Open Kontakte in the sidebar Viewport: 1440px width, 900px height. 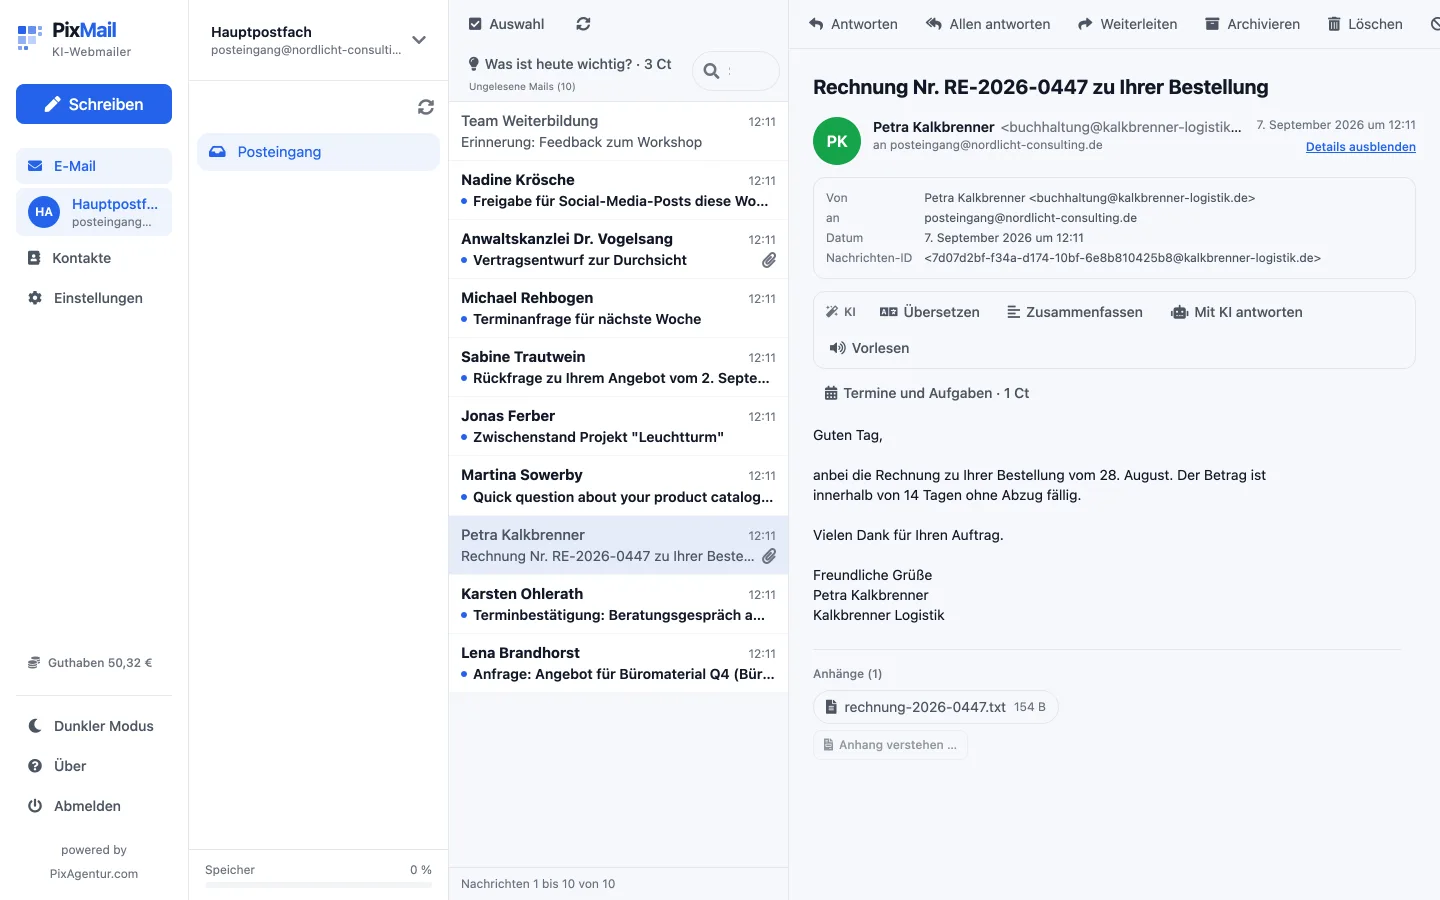94,258
